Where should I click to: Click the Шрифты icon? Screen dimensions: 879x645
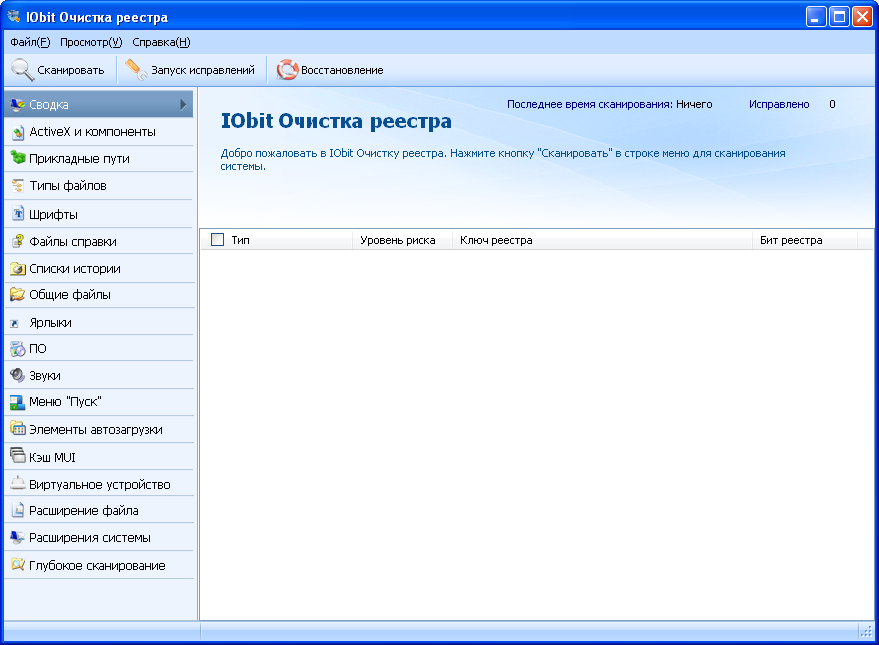(x=18, y=214)
